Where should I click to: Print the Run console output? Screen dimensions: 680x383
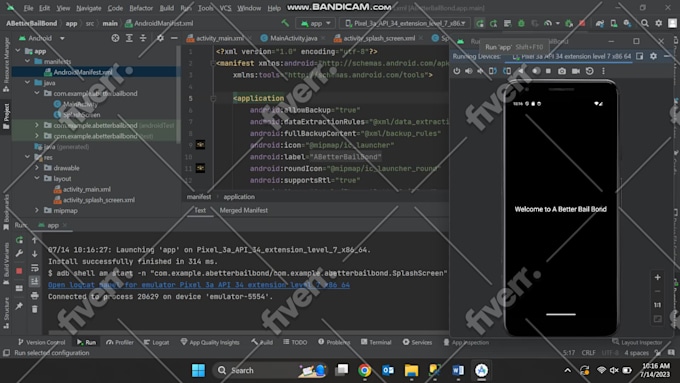pos(35,295)
